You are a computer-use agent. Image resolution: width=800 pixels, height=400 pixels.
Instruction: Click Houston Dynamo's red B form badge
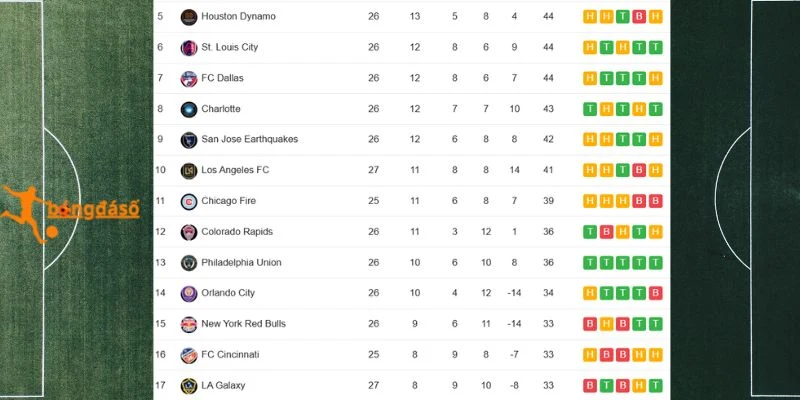(639, 17)
